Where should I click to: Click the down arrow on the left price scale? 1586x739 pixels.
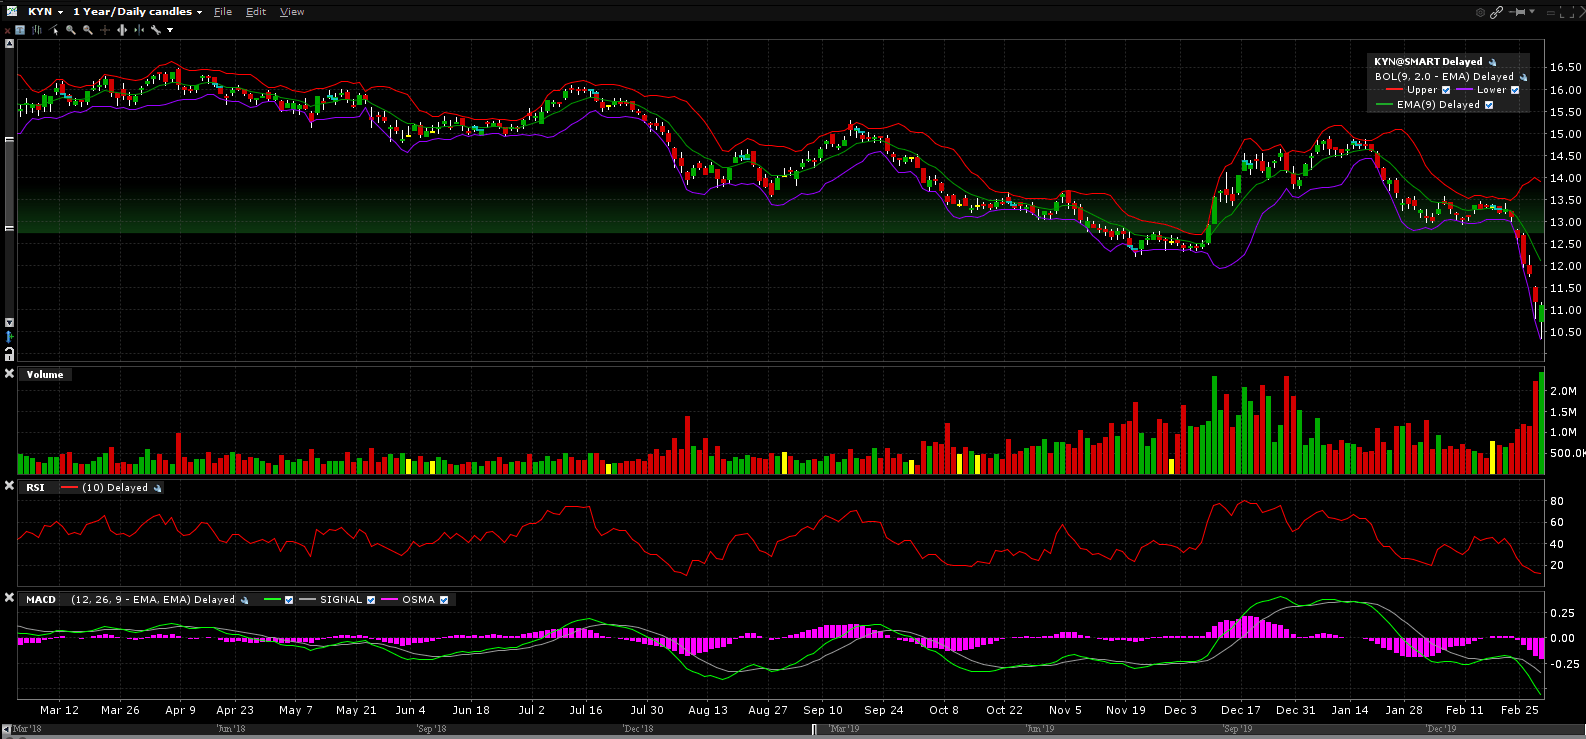(9, 323)
